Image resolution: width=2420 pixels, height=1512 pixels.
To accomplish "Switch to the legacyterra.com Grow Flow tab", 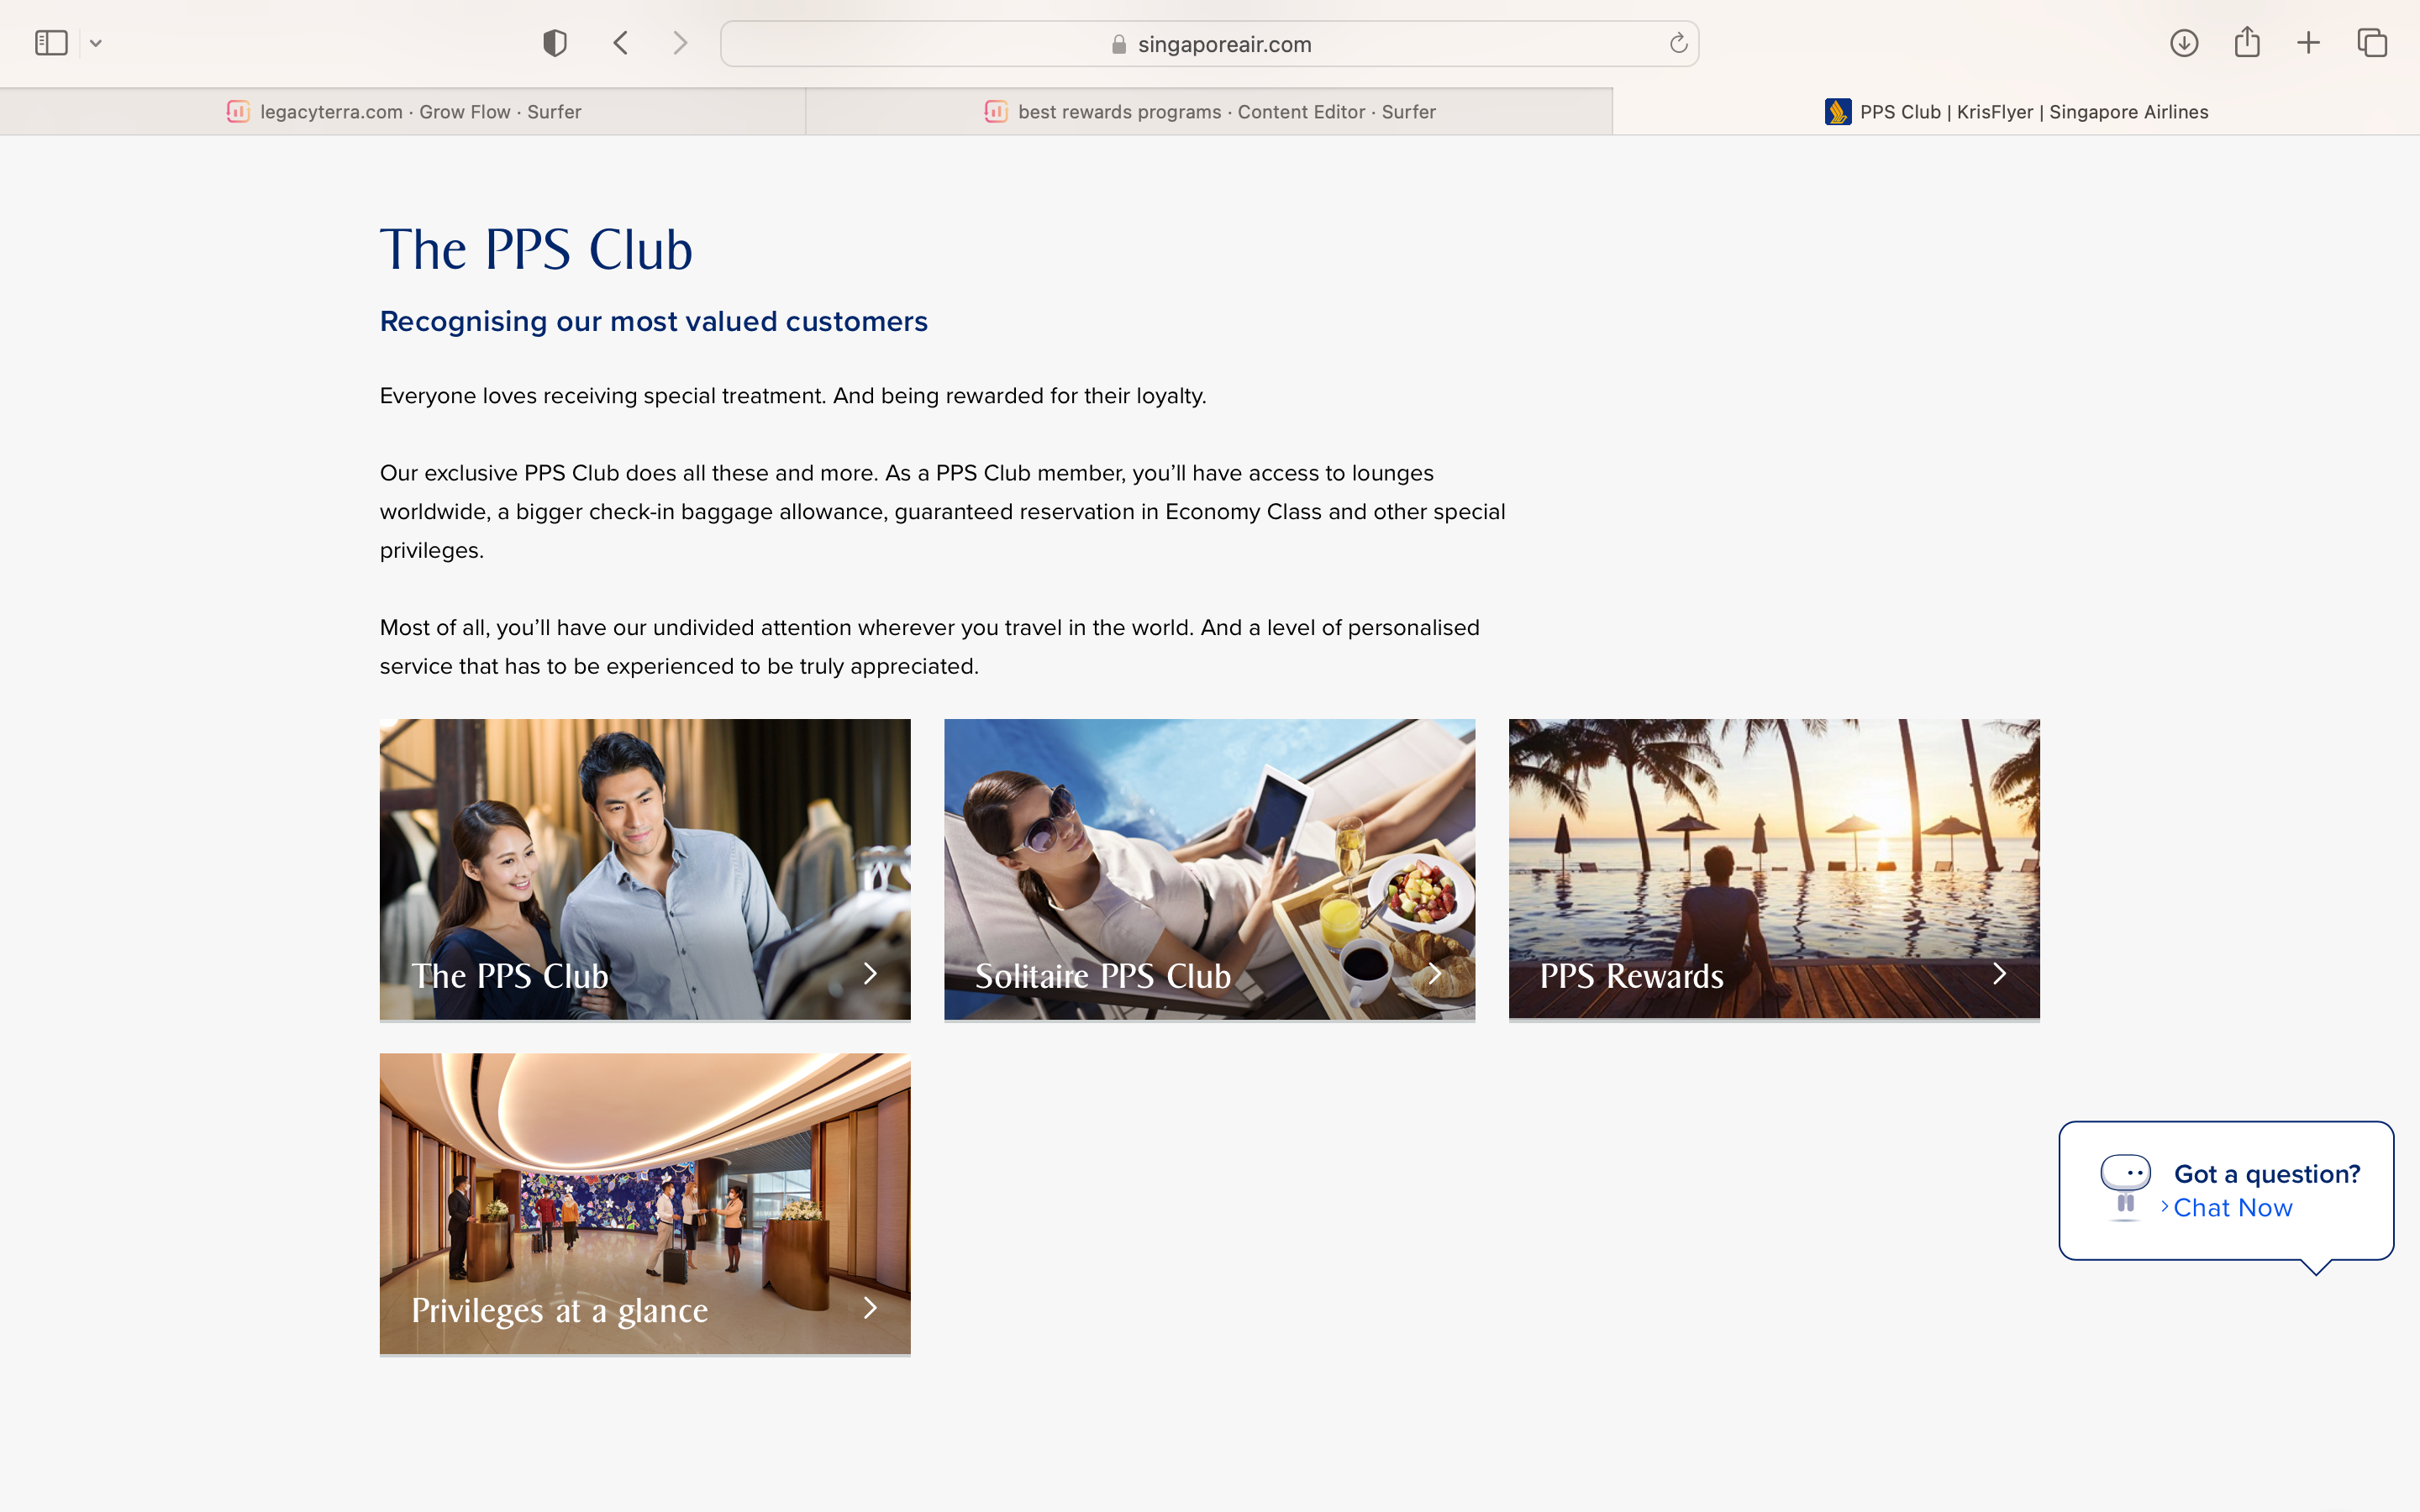I will (403, 112).
